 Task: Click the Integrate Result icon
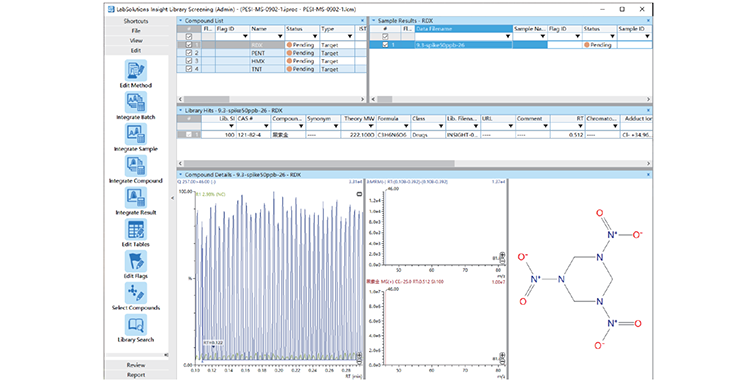(x=136, y=198)
